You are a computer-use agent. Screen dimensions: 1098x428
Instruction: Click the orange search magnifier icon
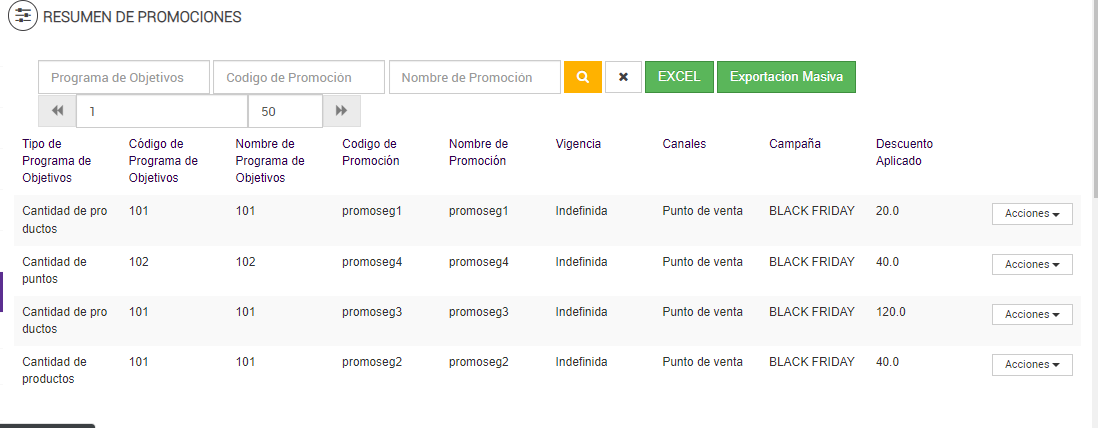tap(583, 77)
